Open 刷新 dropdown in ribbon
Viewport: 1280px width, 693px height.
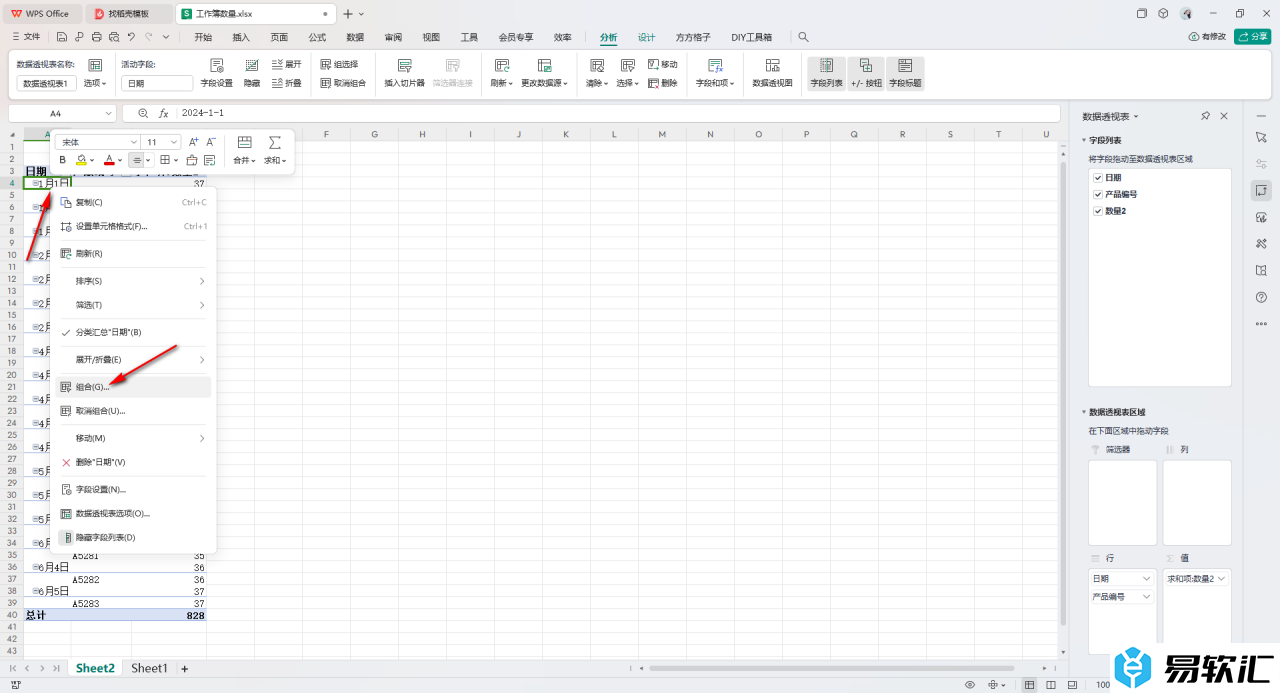click(x=502, y=83)
